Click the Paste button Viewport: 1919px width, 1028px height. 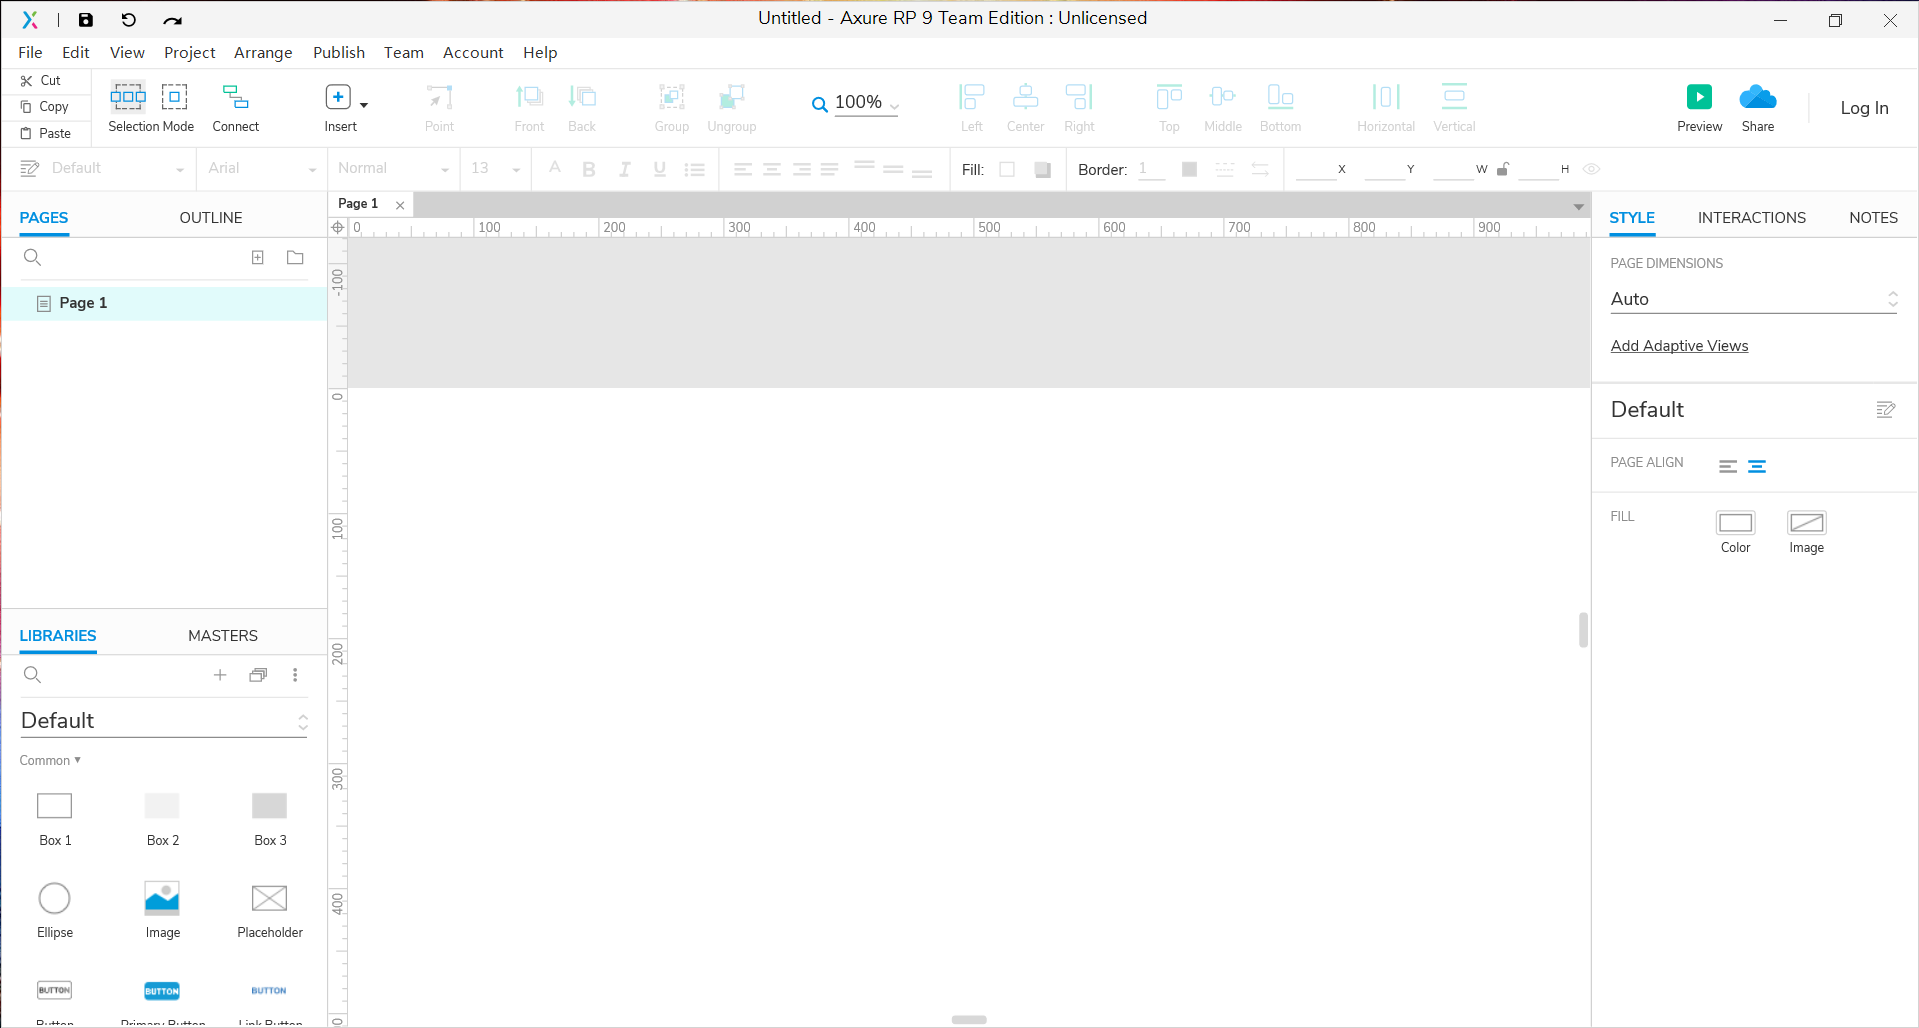coord(46,133)
